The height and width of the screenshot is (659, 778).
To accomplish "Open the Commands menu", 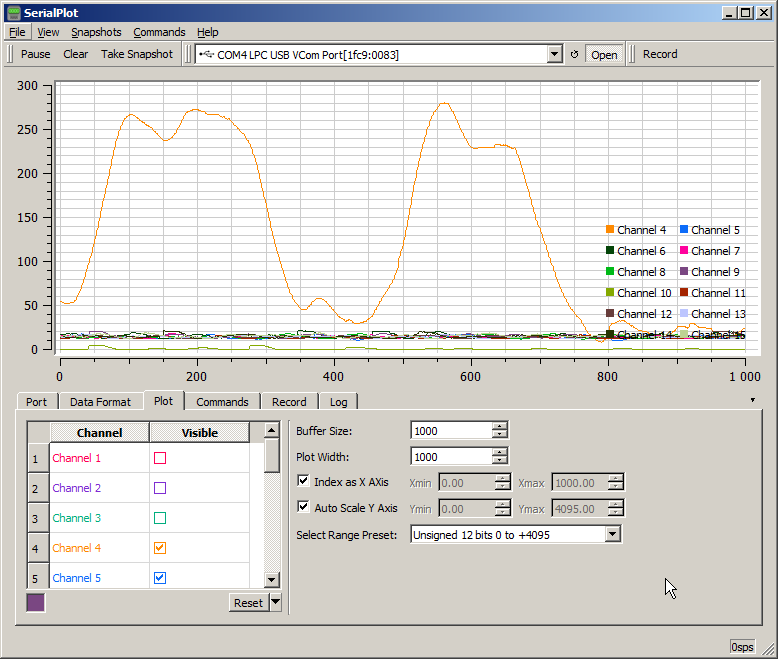I will point(159,32).
